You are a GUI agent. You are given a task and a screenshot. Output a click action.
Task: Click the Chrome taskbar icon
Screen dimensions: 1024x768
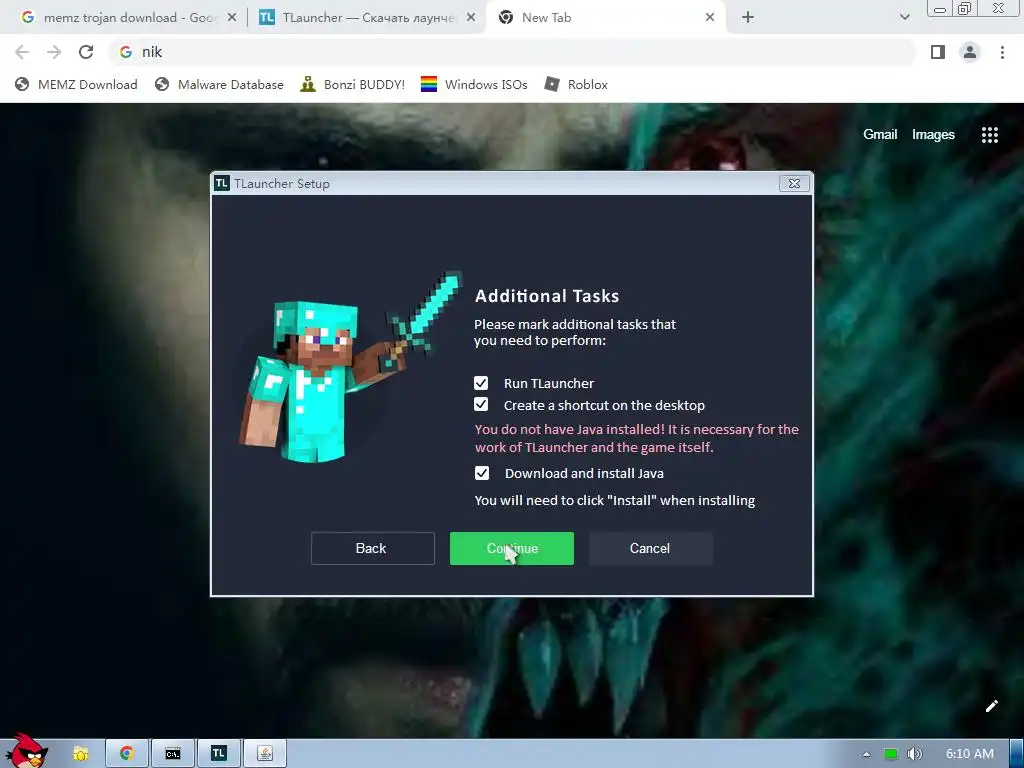point(126,754)
